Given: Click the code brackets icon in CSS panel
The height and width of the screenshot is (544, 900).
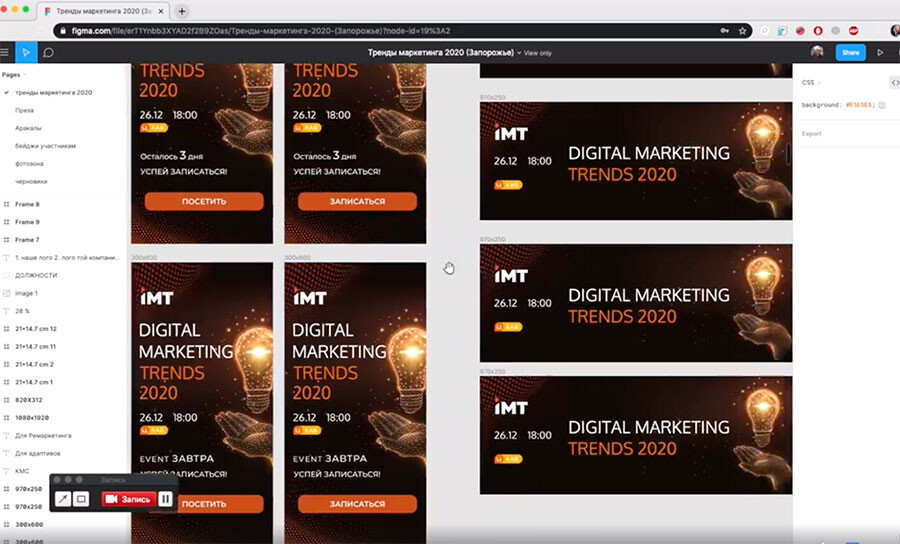Looking at the screenshot, I should pos(895,83).
